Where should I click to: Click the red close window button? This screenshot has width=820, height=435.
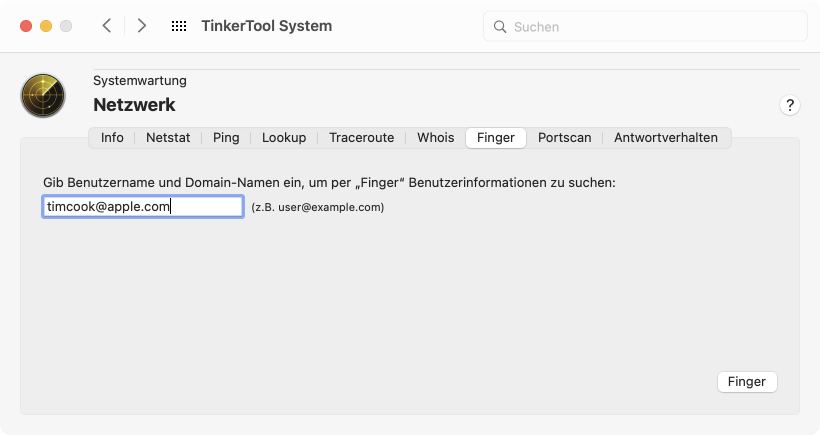point(26,26)
